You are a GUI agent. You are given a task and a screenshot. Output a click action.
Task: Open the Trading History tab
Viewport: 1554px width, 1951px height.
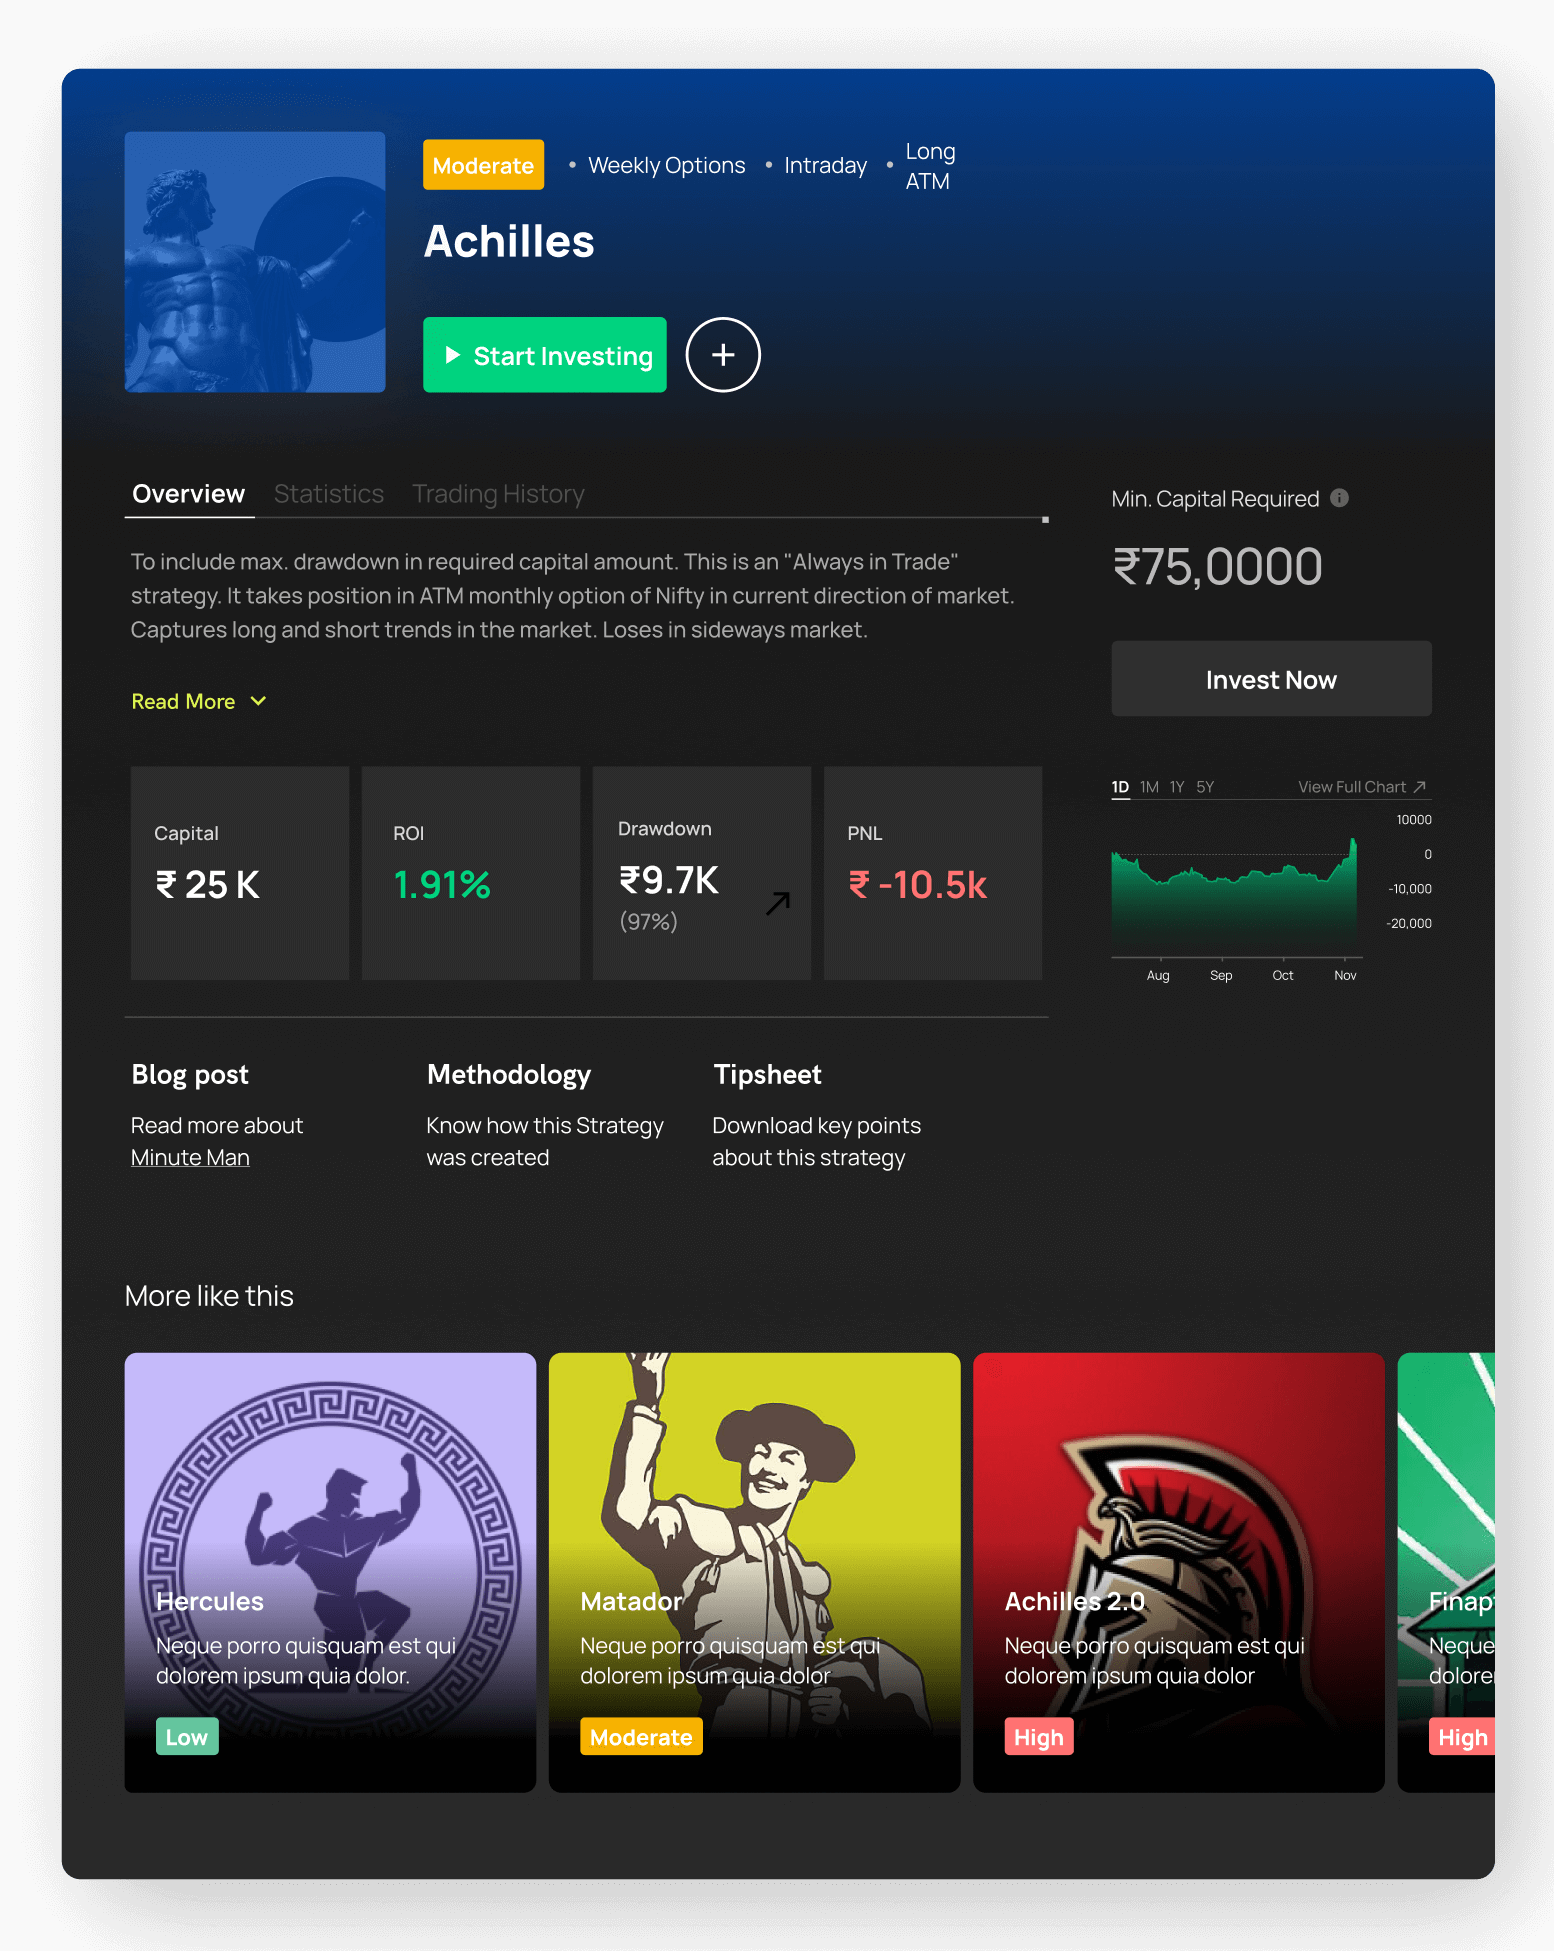point(498,494)
